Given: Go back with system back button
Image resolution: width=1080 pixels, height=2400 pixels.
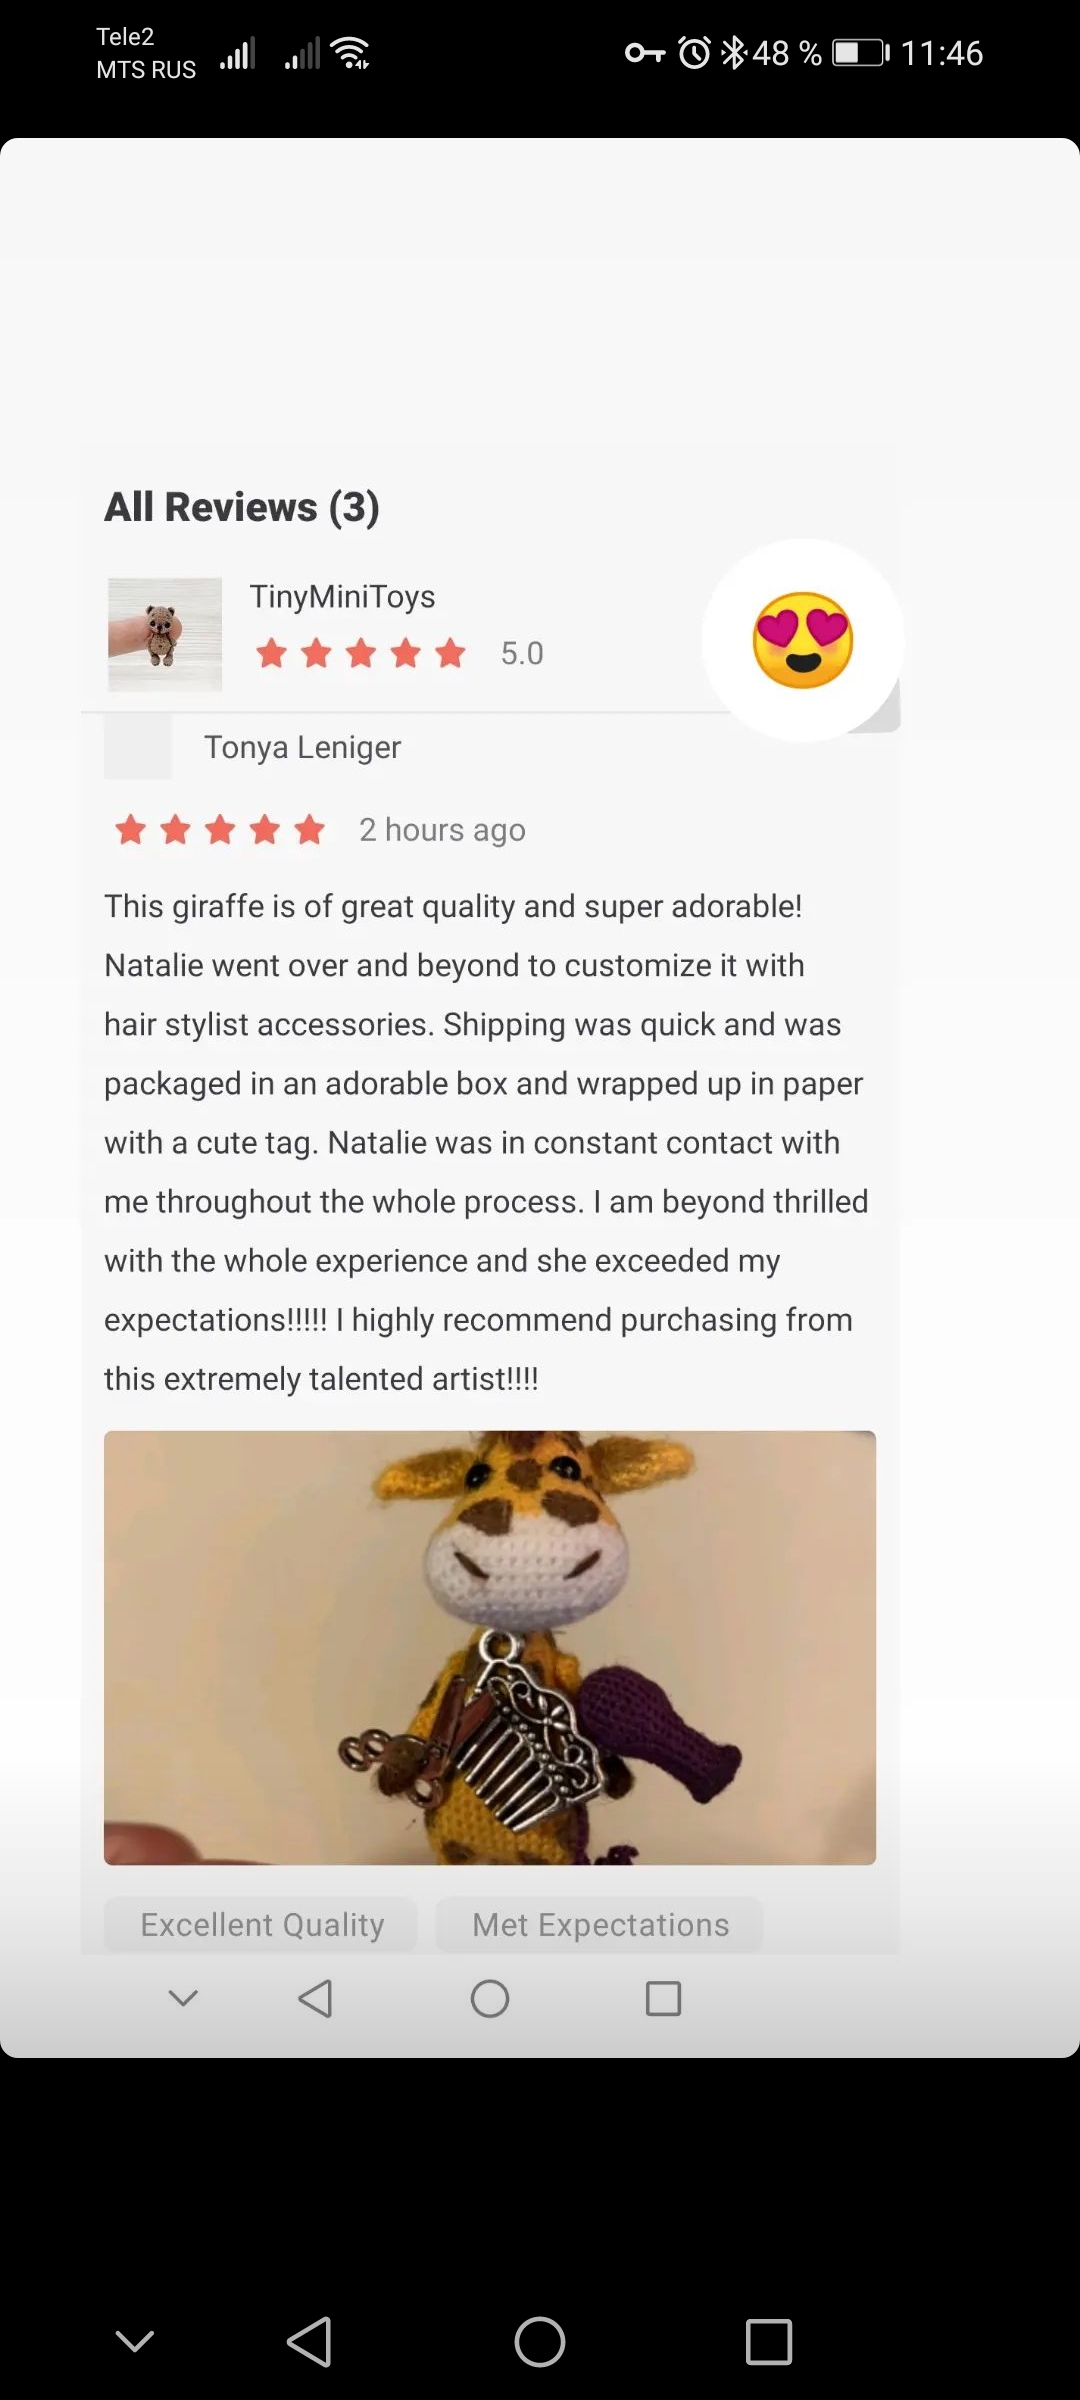Looking at the screenshot, I should point(309,2341).
